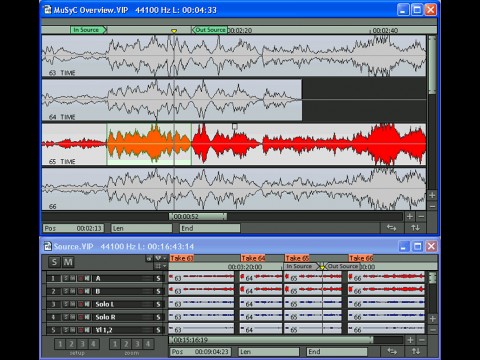Screen dimensions: 480x360
Task: Click Out Source marker in MuSyC Overview
Action: click(x=210, y=30)
